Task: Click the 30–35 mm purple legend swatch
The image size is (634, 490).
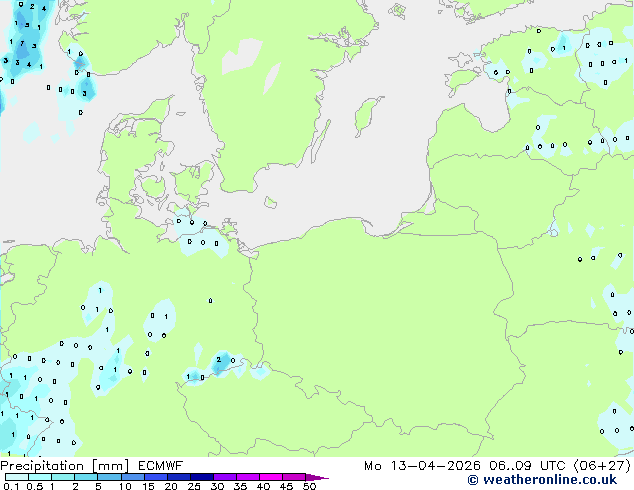Action: [x=224, y=477]
